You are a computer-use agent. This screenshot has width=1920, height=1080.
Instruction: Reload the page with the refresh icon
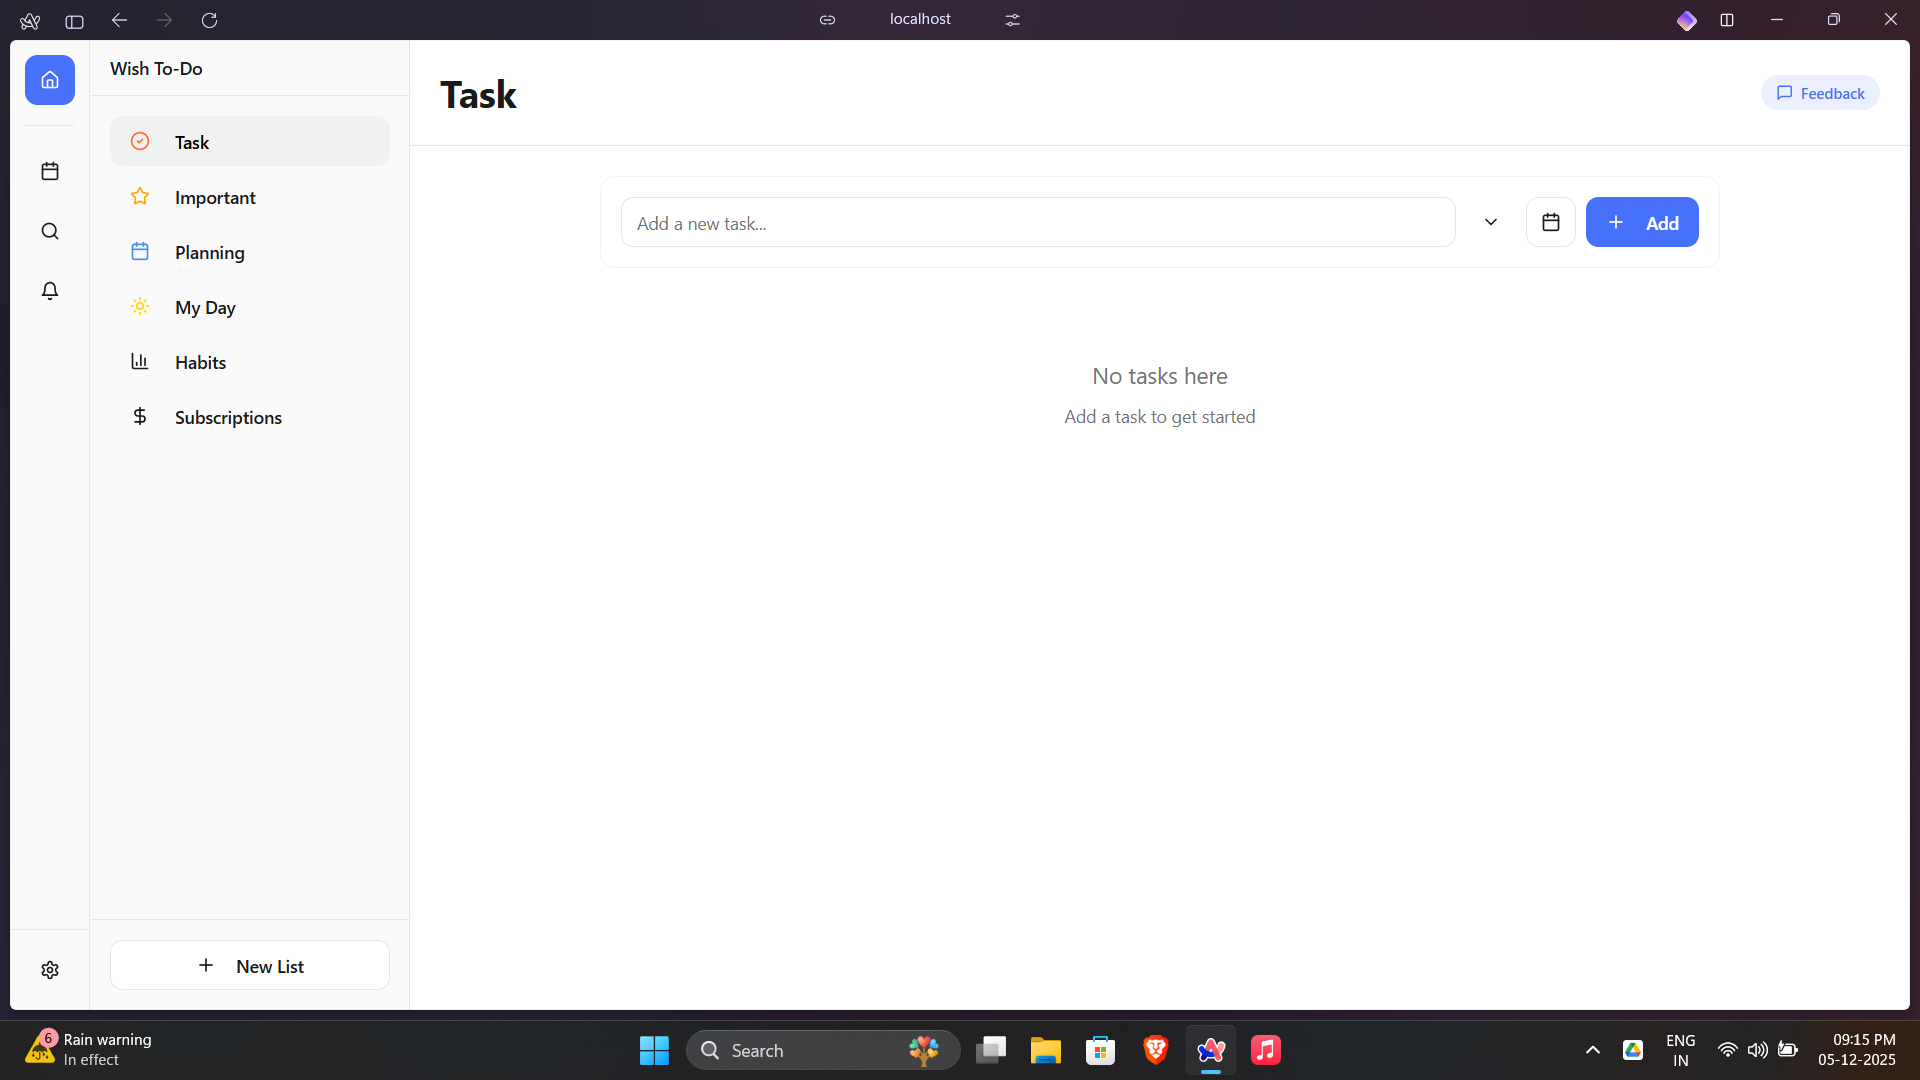(210, 20)
